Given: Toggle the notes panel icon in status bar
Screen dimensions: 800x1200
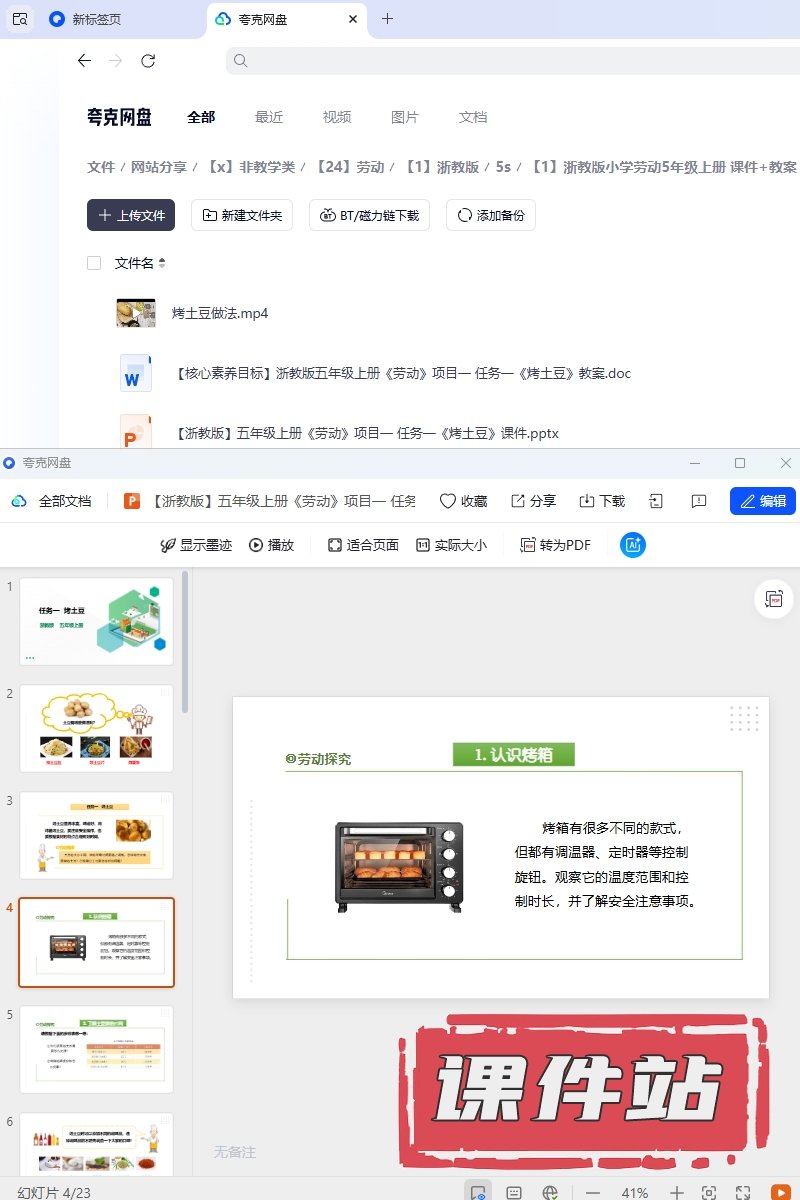Looking at the screenshot, I should (x=514, y=1192).
